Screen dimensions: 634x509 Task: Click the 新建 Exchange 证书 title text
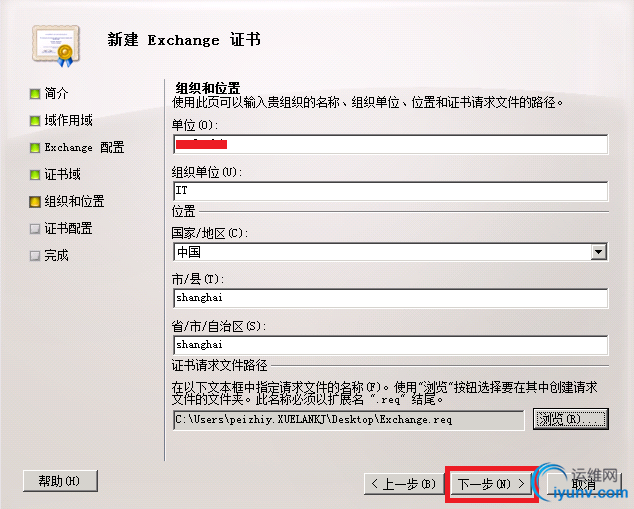(x=184, y=40)
